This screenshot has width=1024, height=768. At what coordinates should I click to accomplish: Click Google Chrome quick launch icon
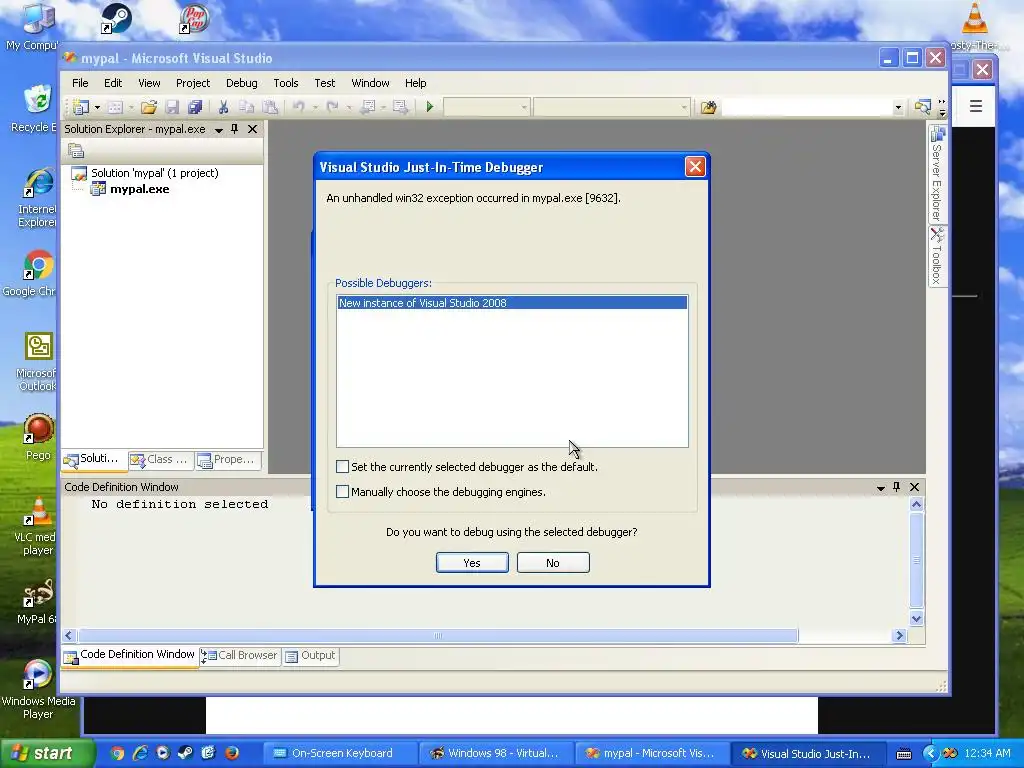tap(117, 754)
